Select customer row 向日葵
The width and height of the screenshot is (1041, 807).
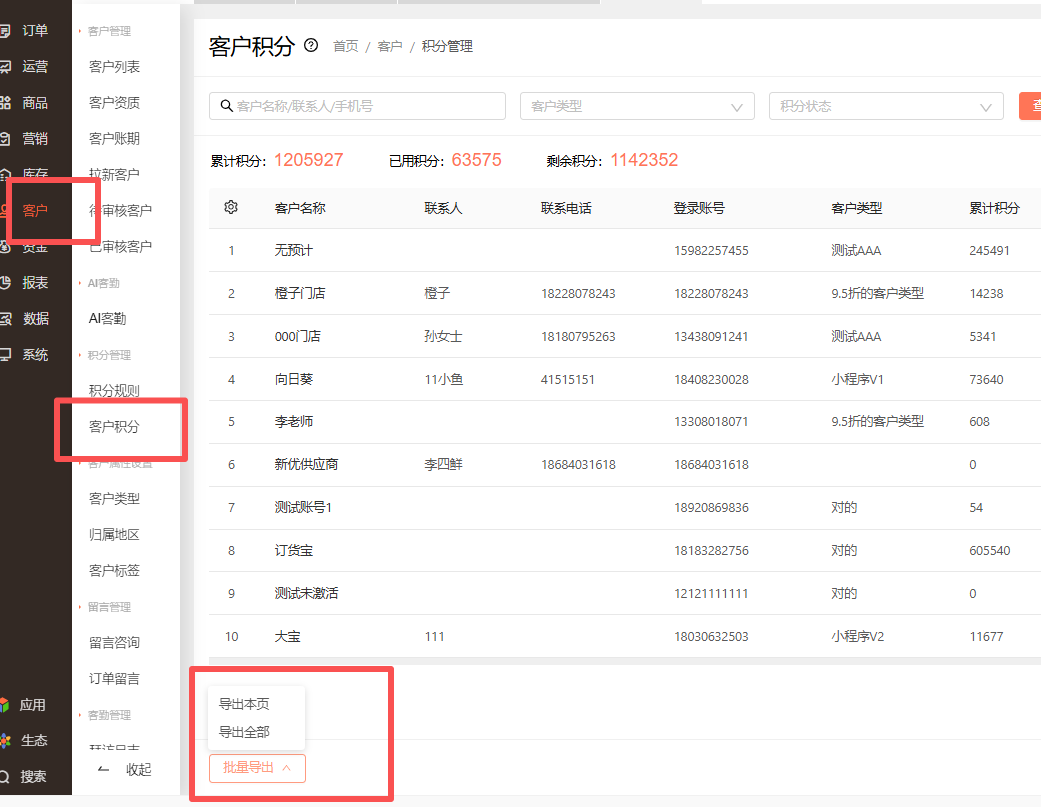tap(625, 379)
